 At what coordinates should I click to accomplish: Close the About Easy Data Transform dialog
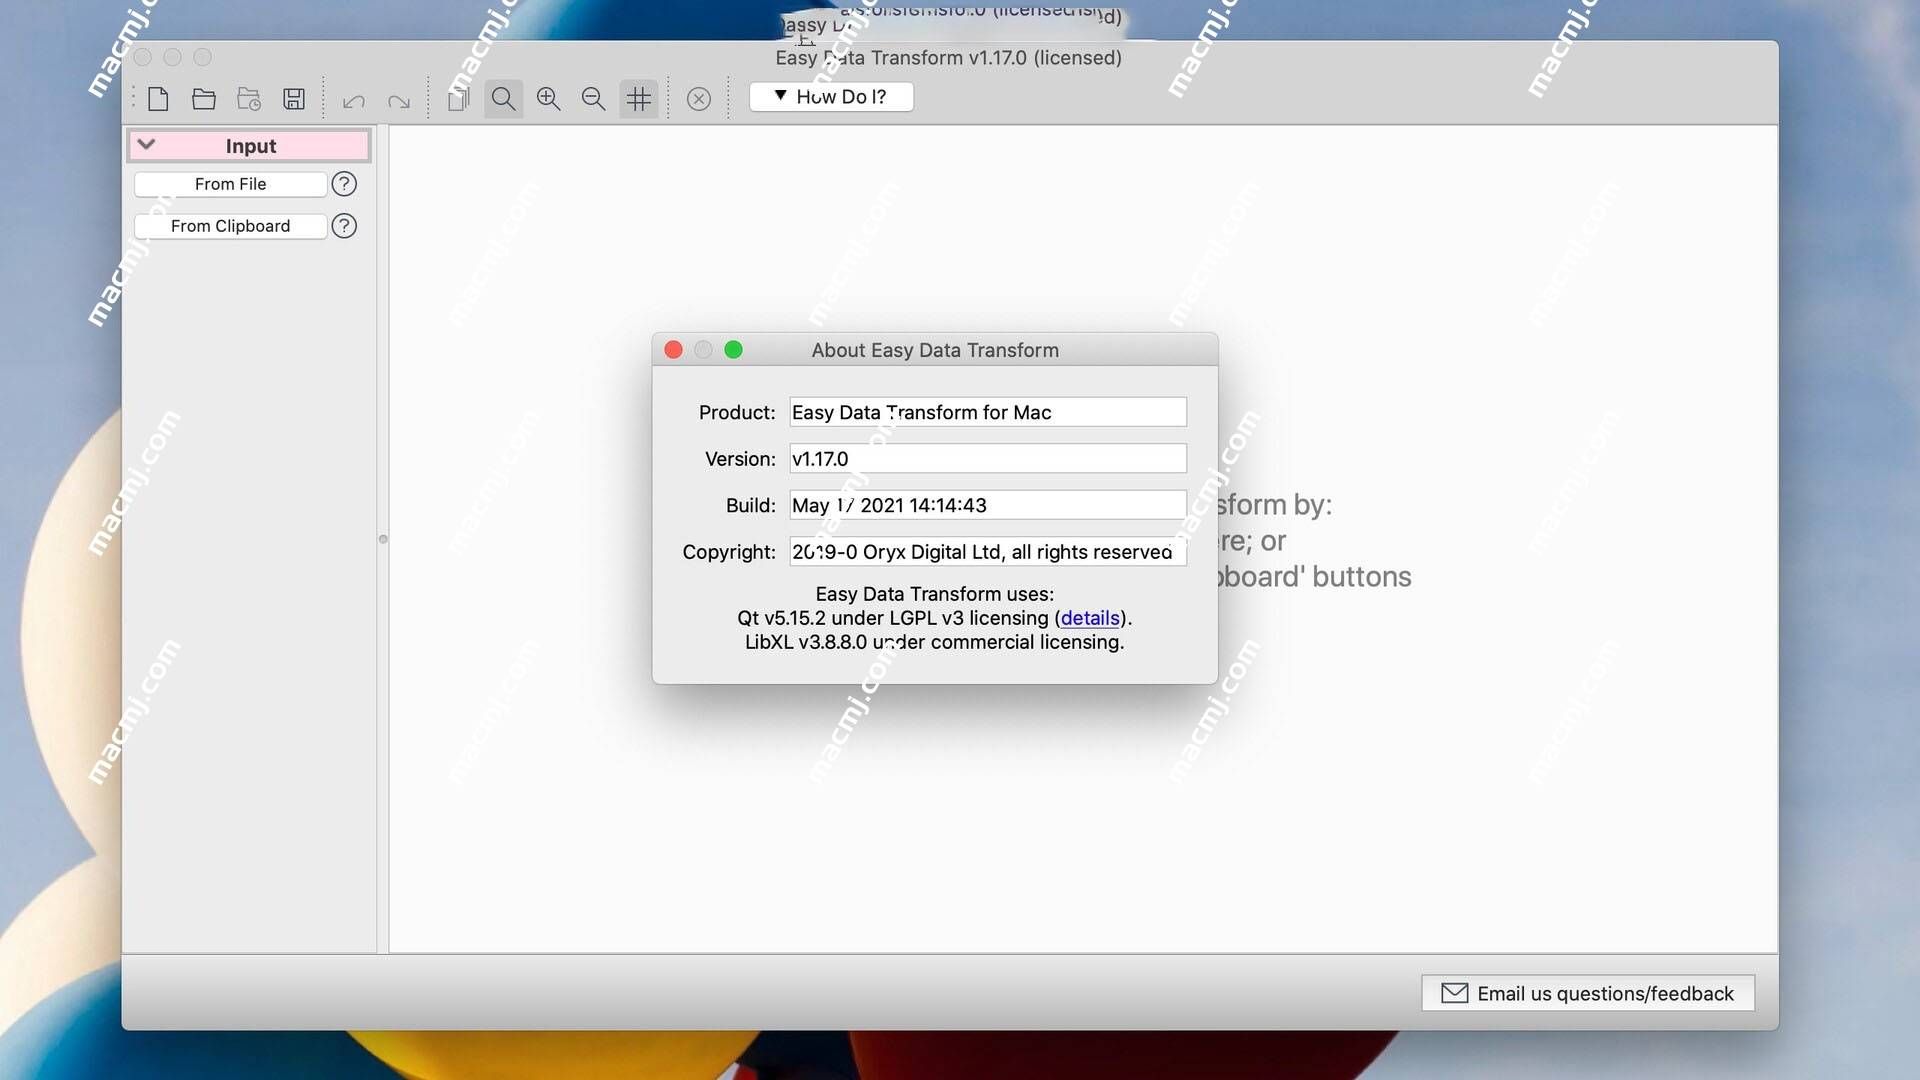673,348
